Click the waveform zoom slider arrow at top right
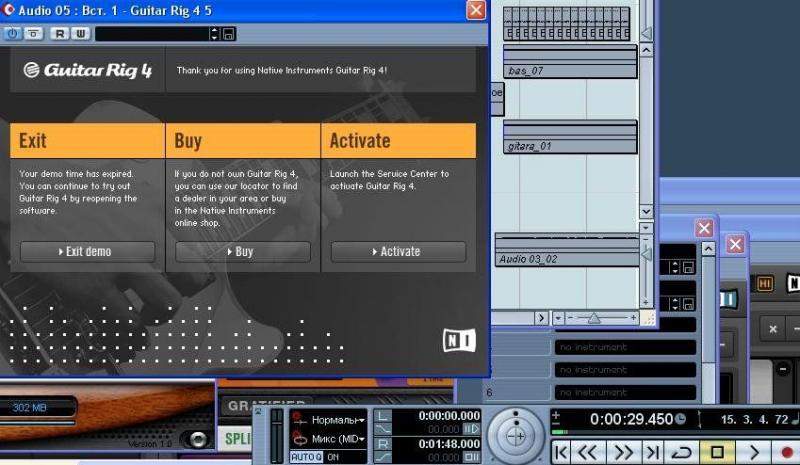800x465 pixels. [x=646, y=34]
